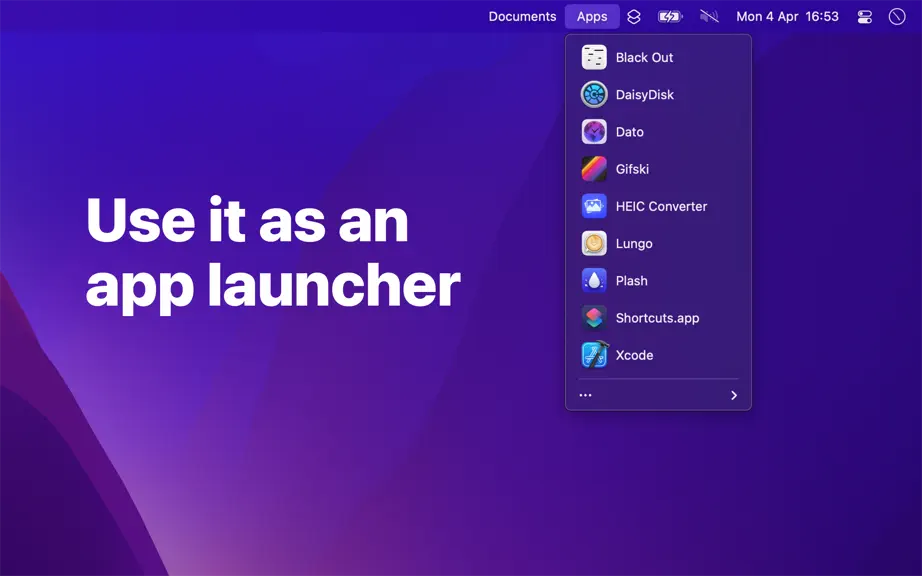
Task: Open the date and time clock
Action: [787, 16]
